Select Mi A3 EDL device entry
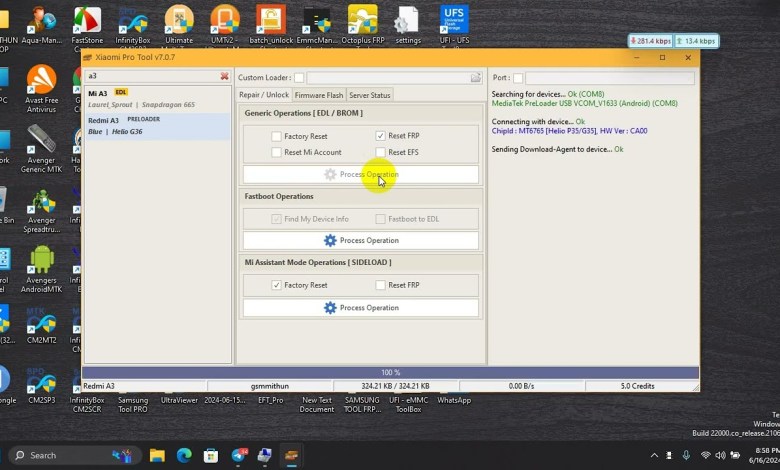 coord(157,99)
